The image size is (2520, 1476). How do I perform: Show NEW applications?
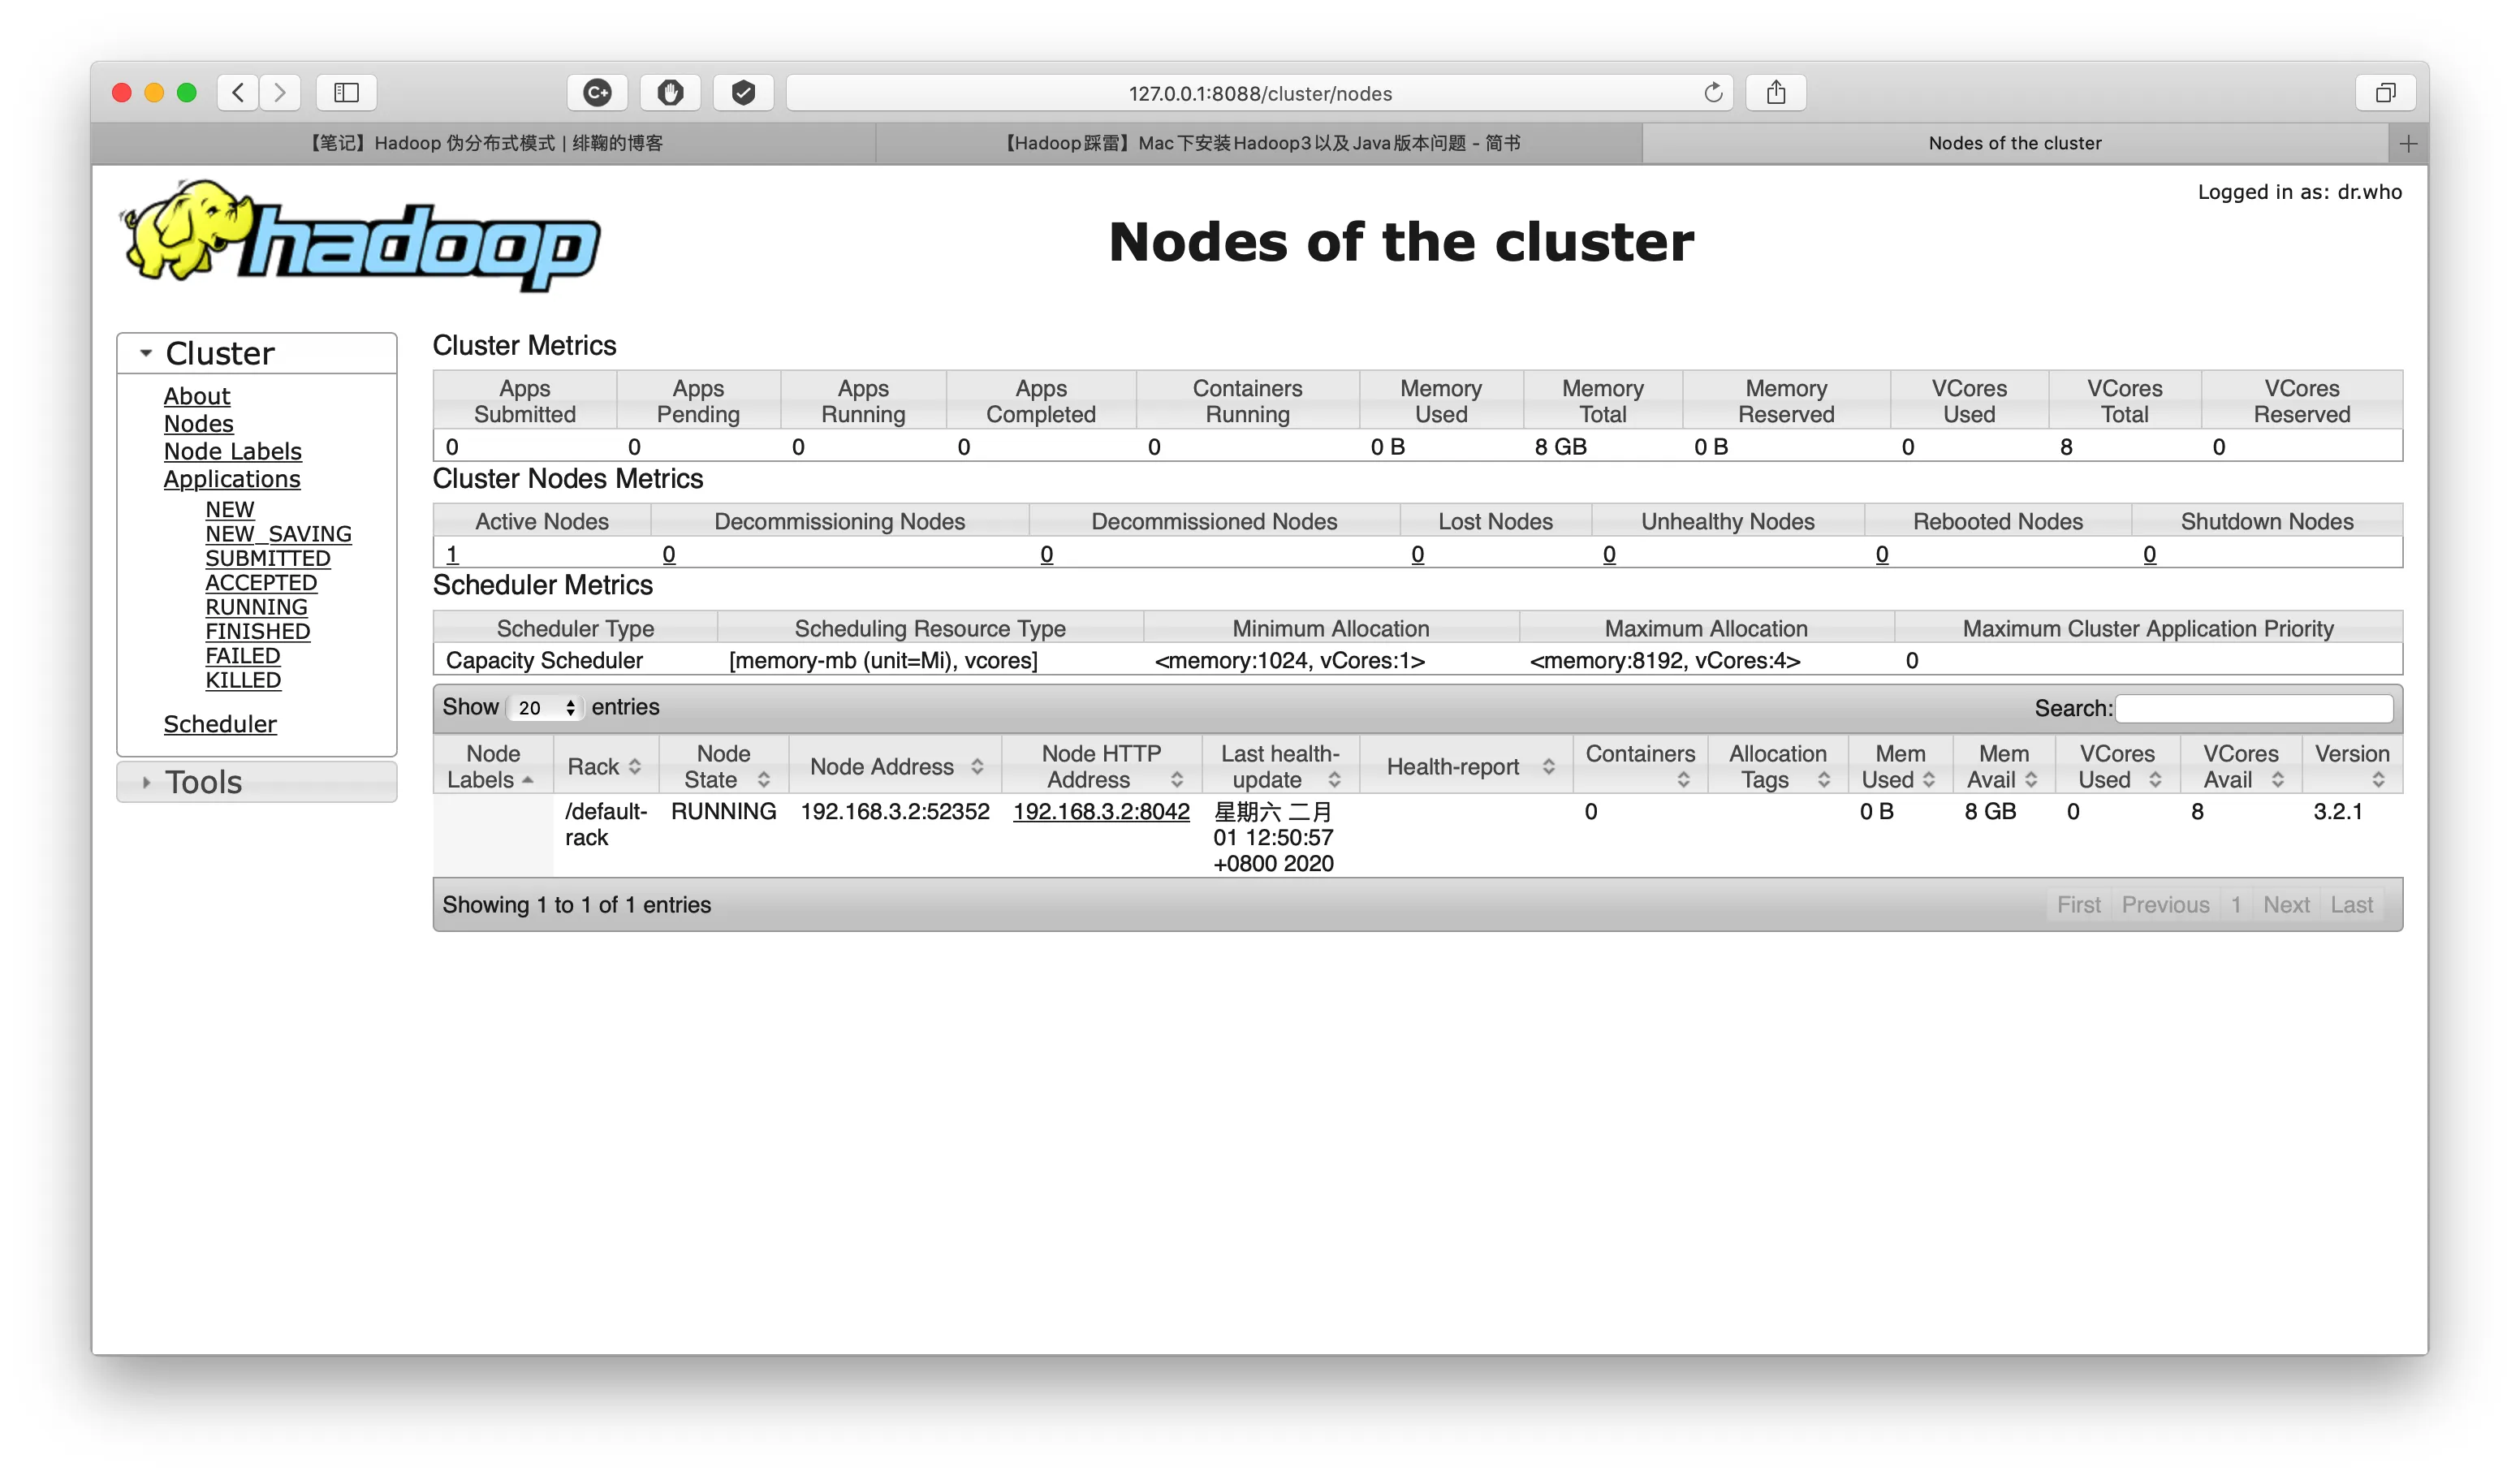click(x=230, y=510)
